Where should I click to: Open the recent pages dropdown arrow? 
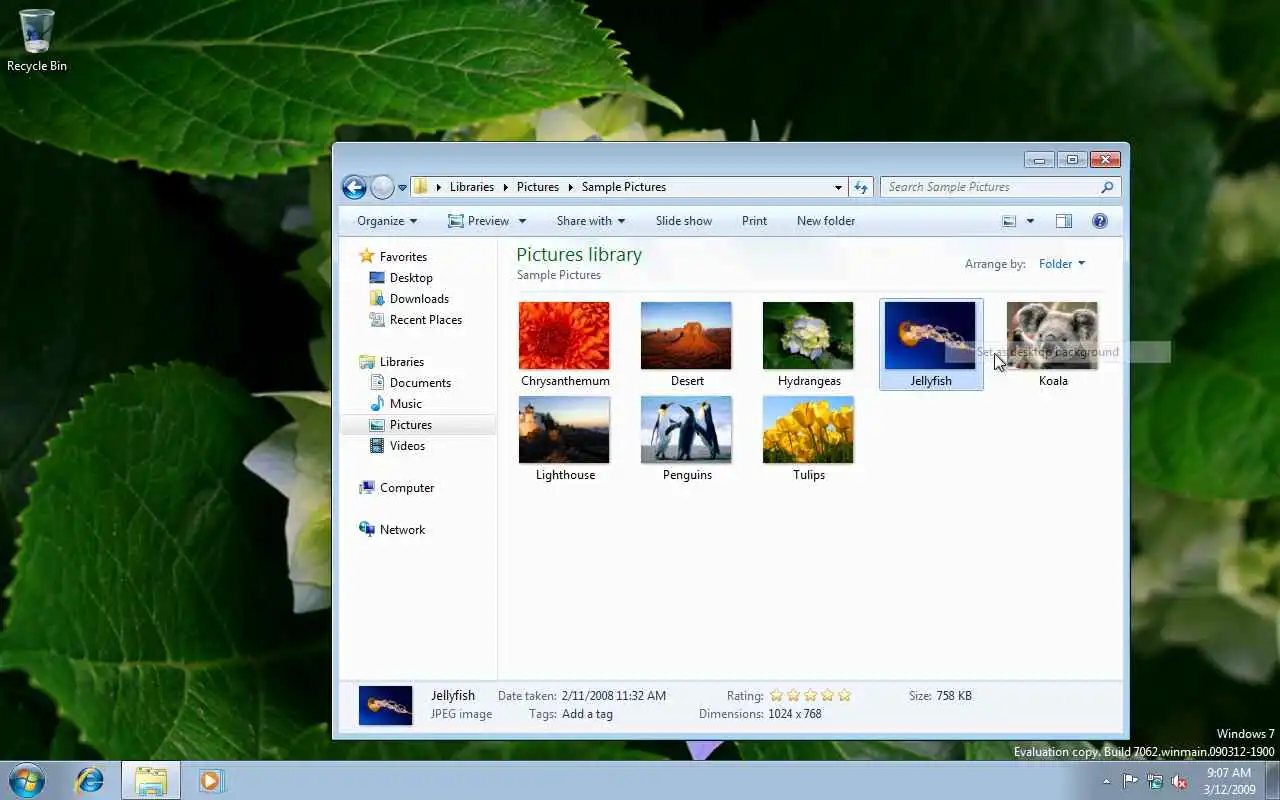(403, 187)
